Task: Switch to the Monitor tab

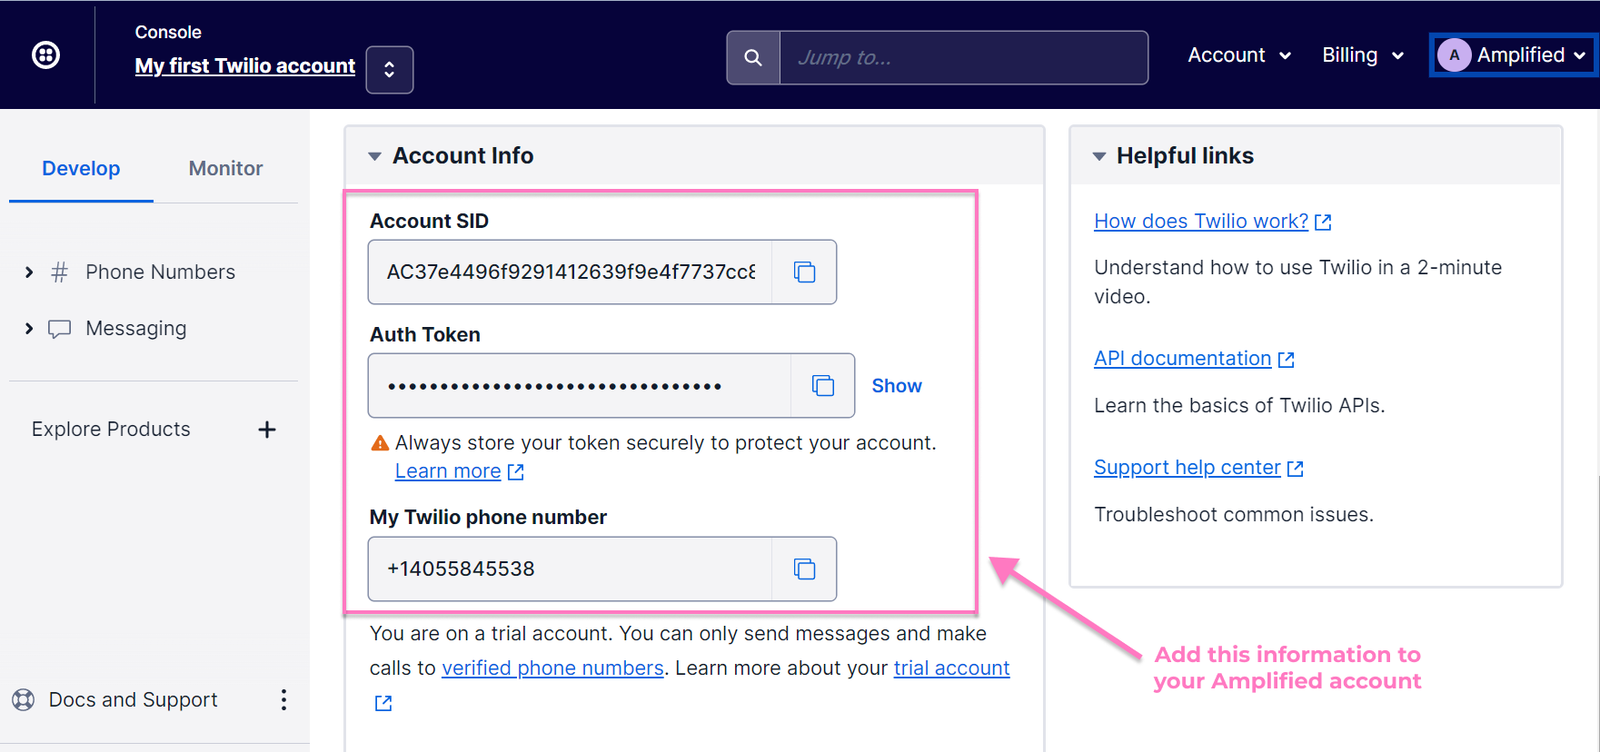Action: point(225,169)
